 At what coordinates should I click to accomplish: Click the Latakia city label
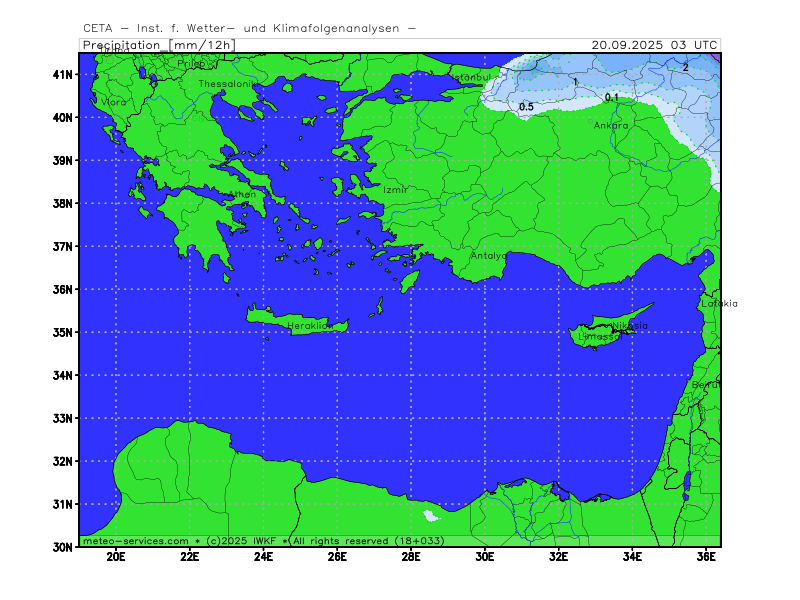click(x=719, y=303)
